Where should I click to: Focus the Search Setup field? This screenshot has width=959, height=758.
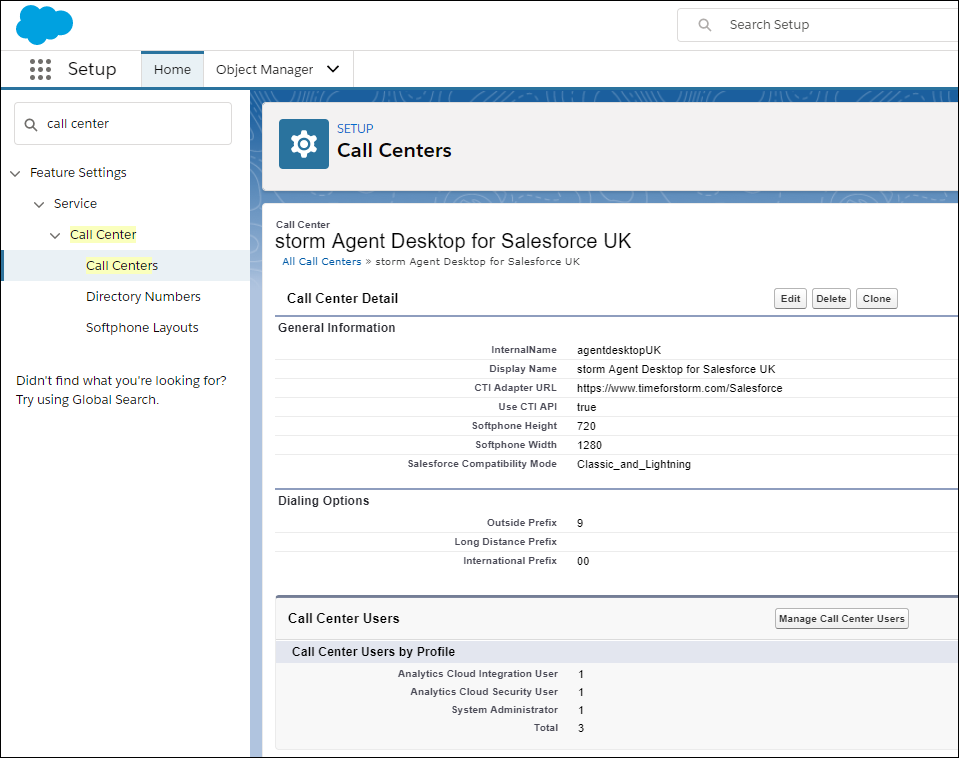click(820, 24)
